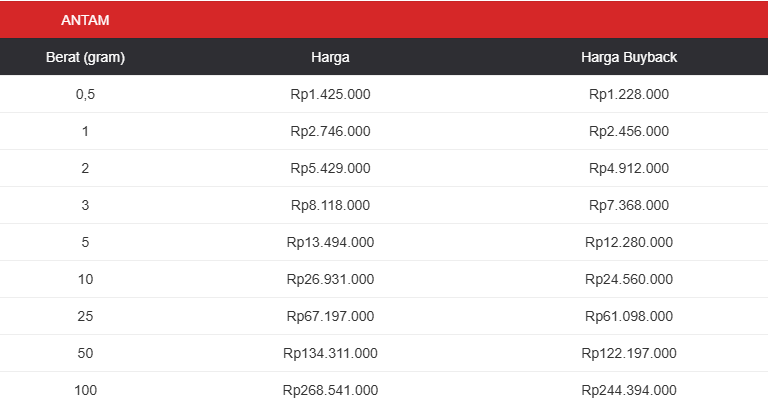Image resolution: width=769 pixels, height=408 pixels.
Task: Click the 100 gram weight cell
Action: pos(85,390)
